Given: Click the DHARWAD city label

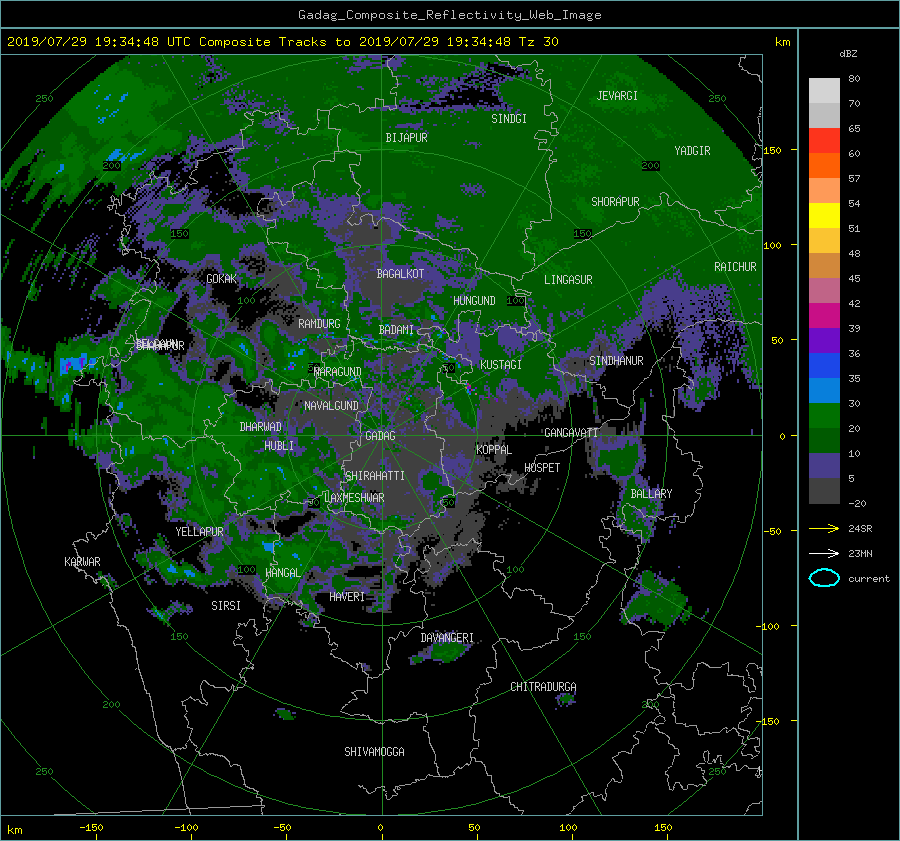Looking at the screenshot, I should coord(261,427).
